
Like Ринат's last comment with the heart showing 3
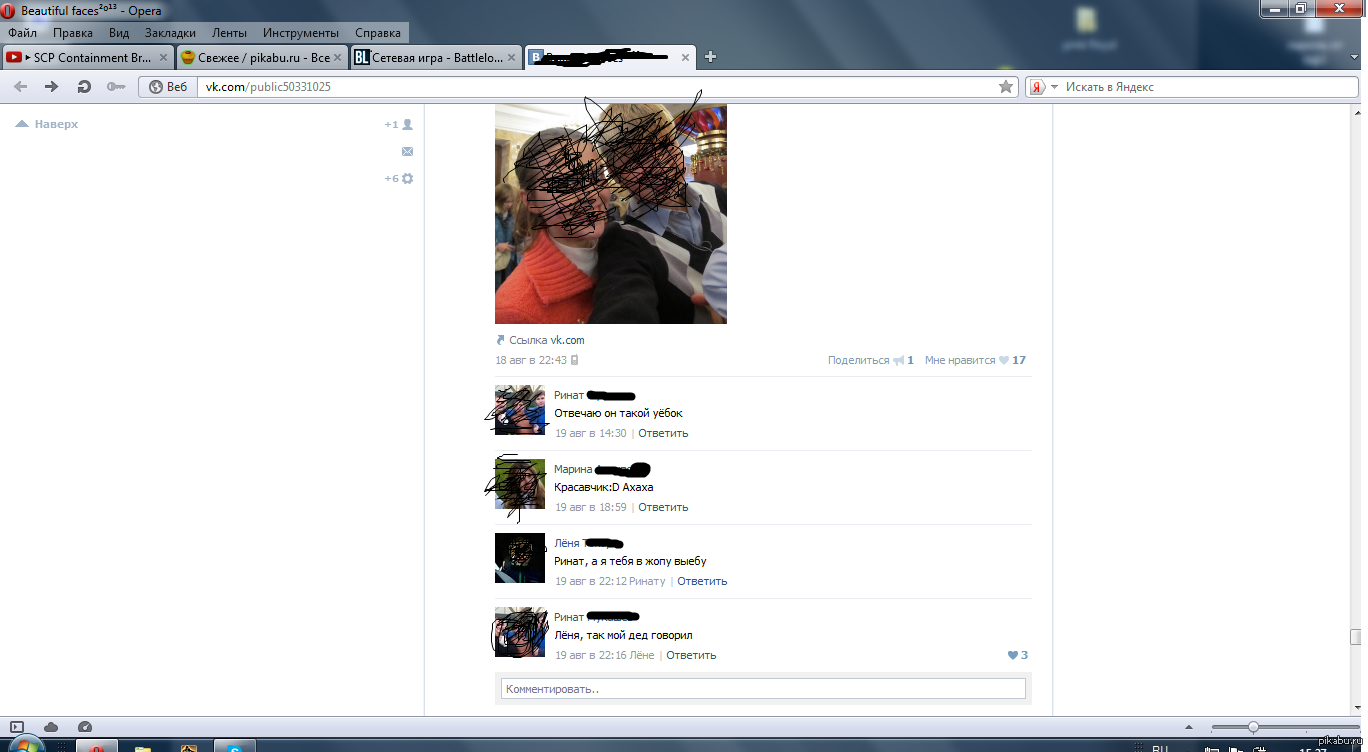(1012, 655)
